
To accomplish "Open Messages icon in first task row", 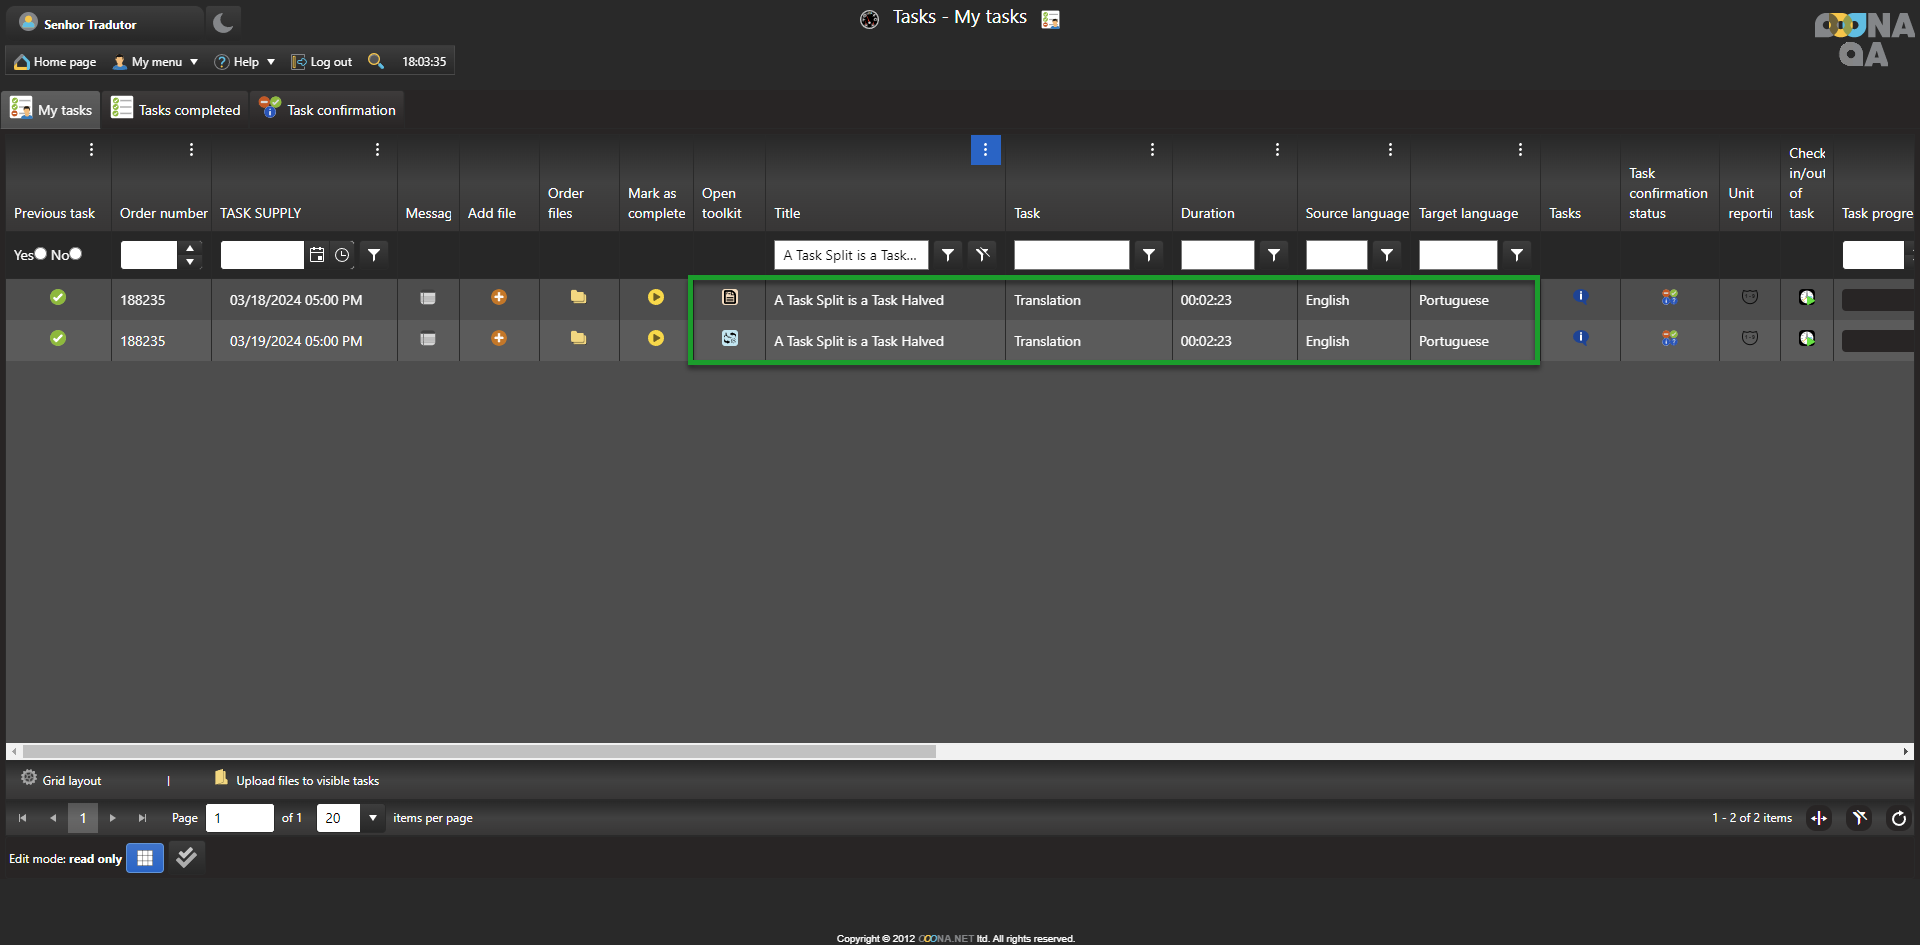I will (x=428, y=298).
